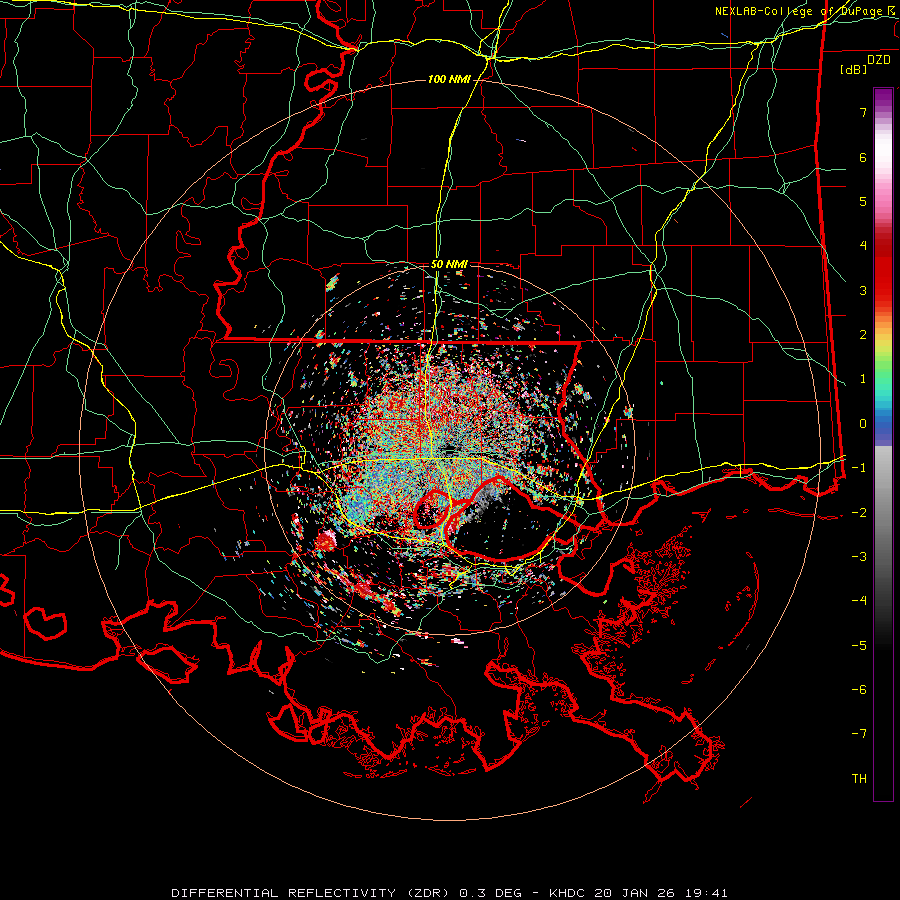The width and height of the screenshot is (900, 900).
Task: Pick the blue color at the 0 dB level
Action: (x=883, y=424)
